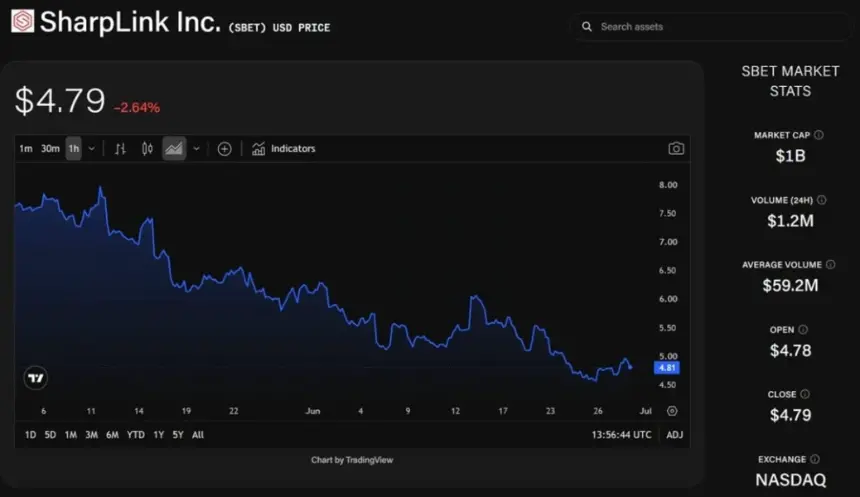This screenshot has width=860, height=497.
Task: Click the Market Cap info icon
Action: pos(819,135)
